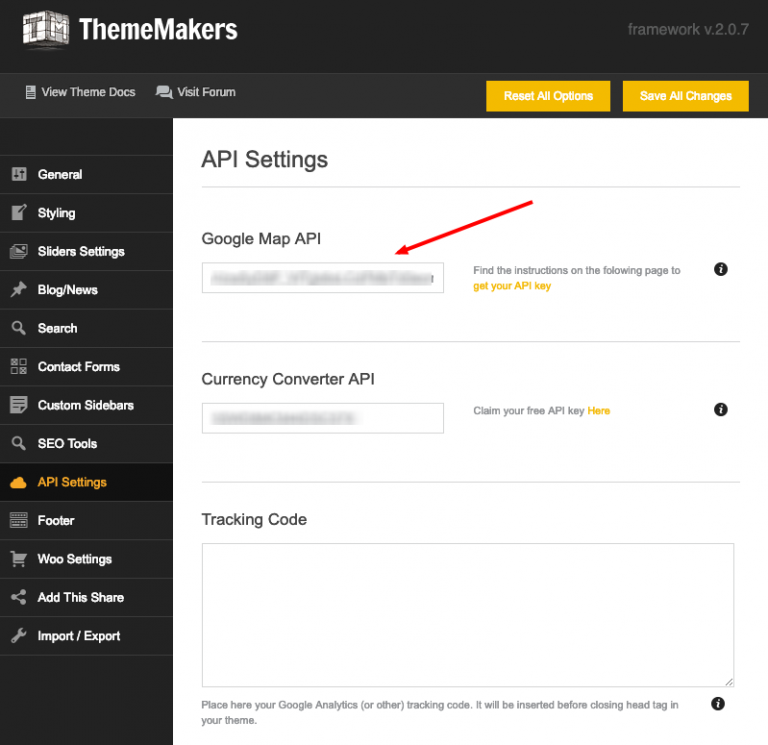Click the Footer keyboard-style icon
Screen dimensions: 768x745
pos(19,520)
